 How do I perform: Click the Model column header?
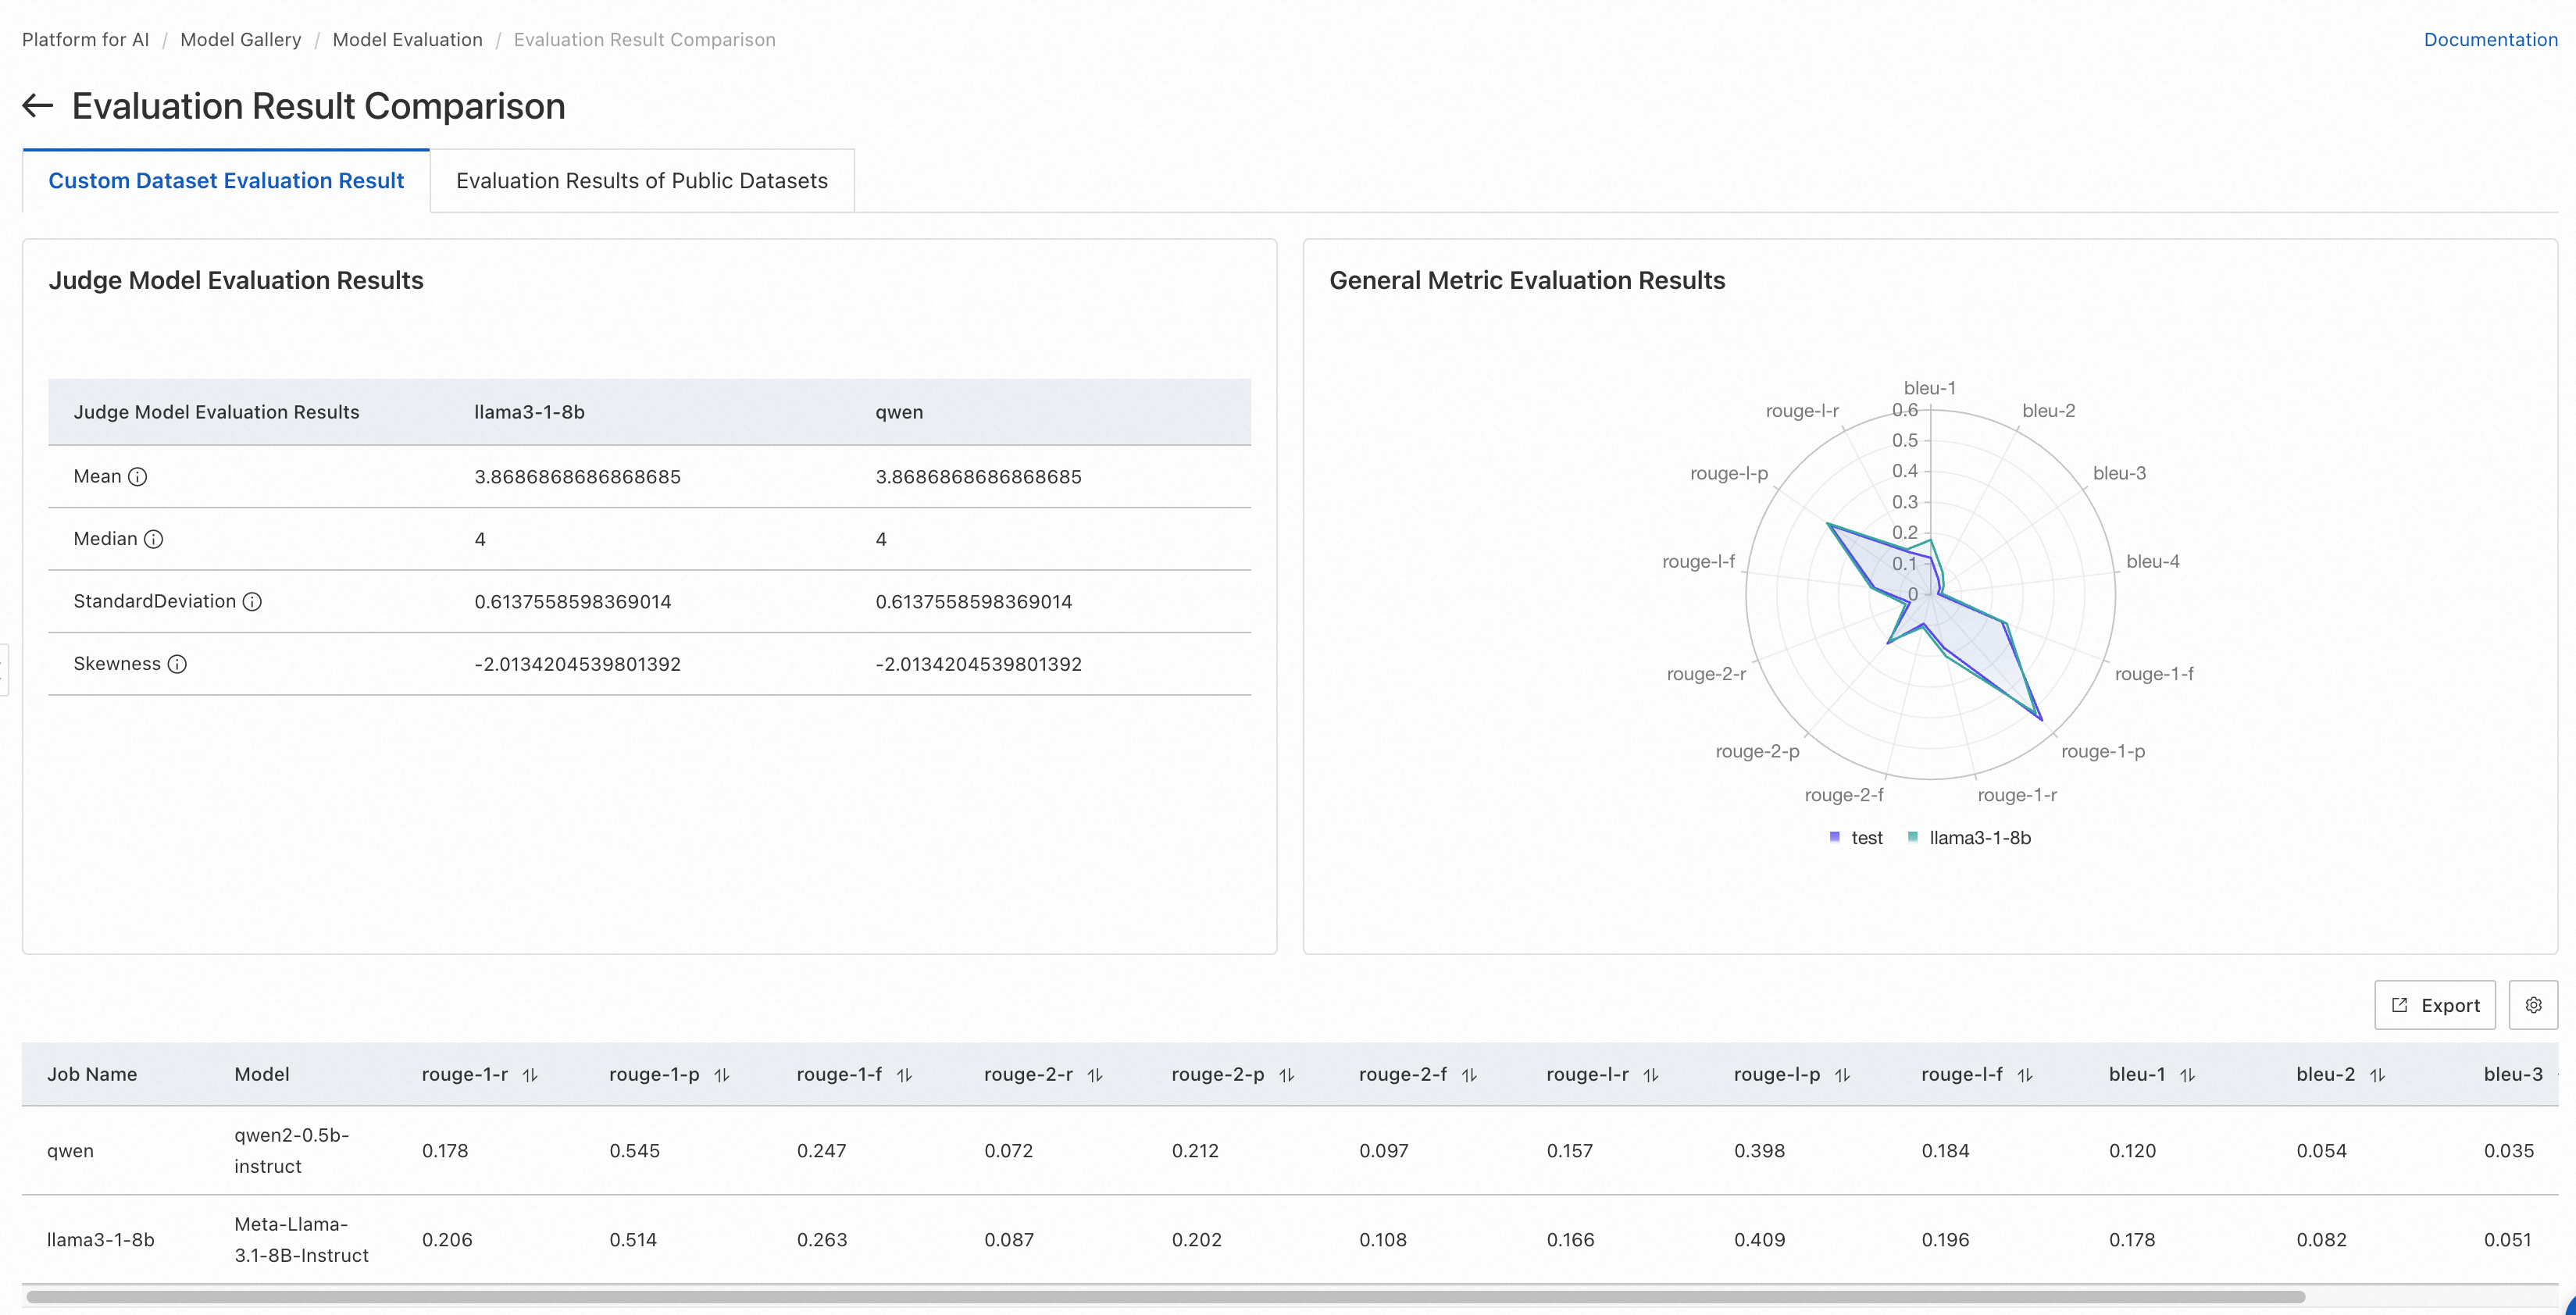pyautogui.click(x=262, y=1075)
